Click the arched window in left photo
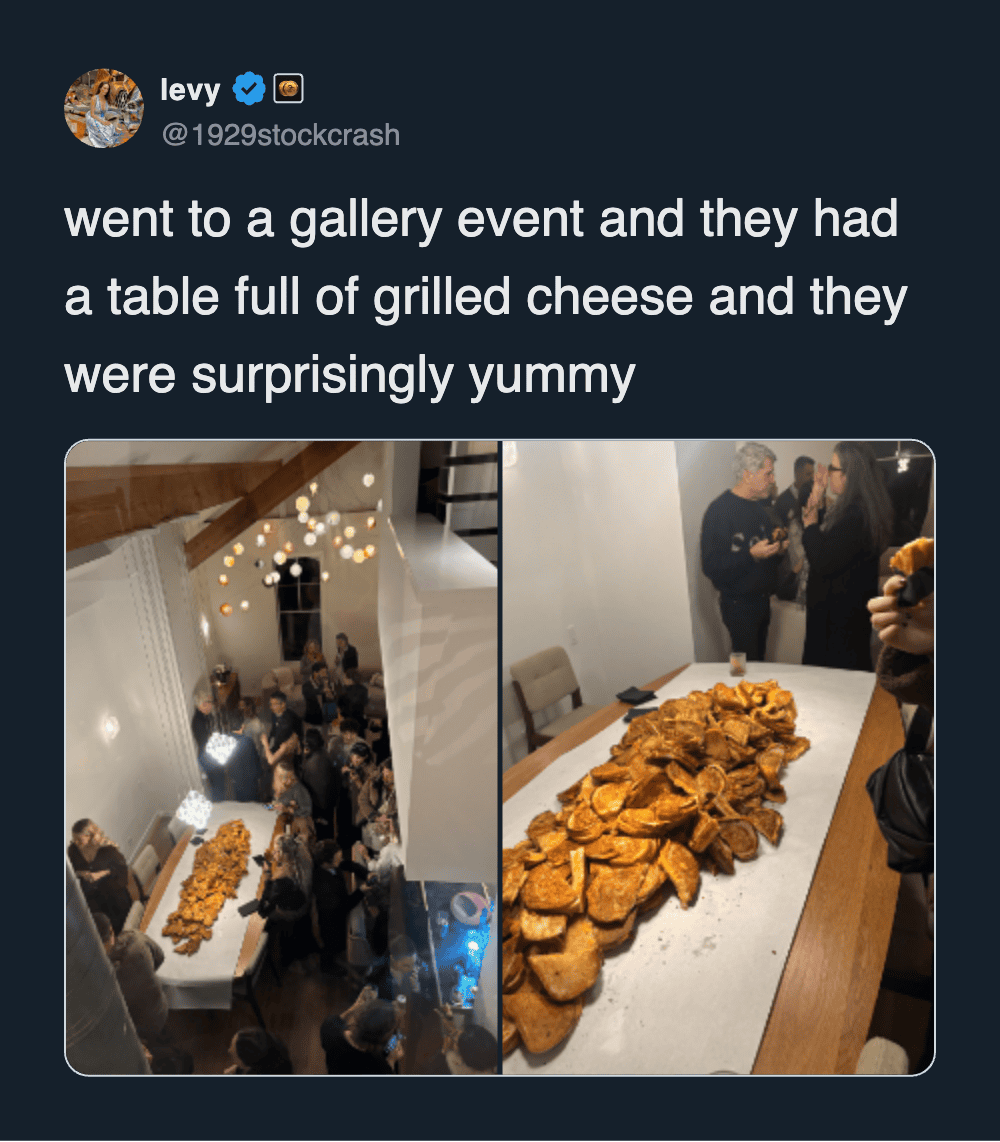The image size is (1000, 1142). pos(299,607)
